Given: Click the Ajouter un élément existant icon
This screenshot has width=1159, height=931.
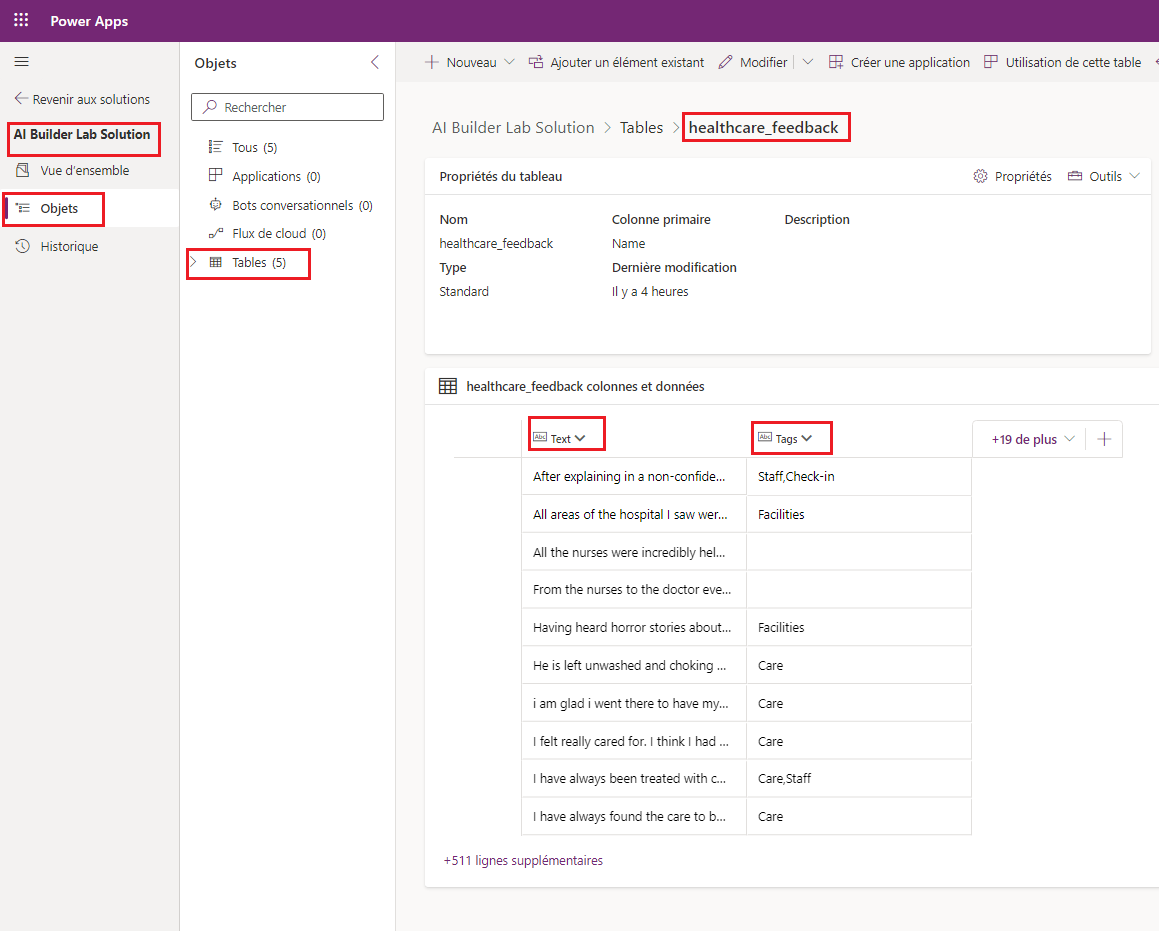Looking at the screenshot, I should (x=536, y=62).
